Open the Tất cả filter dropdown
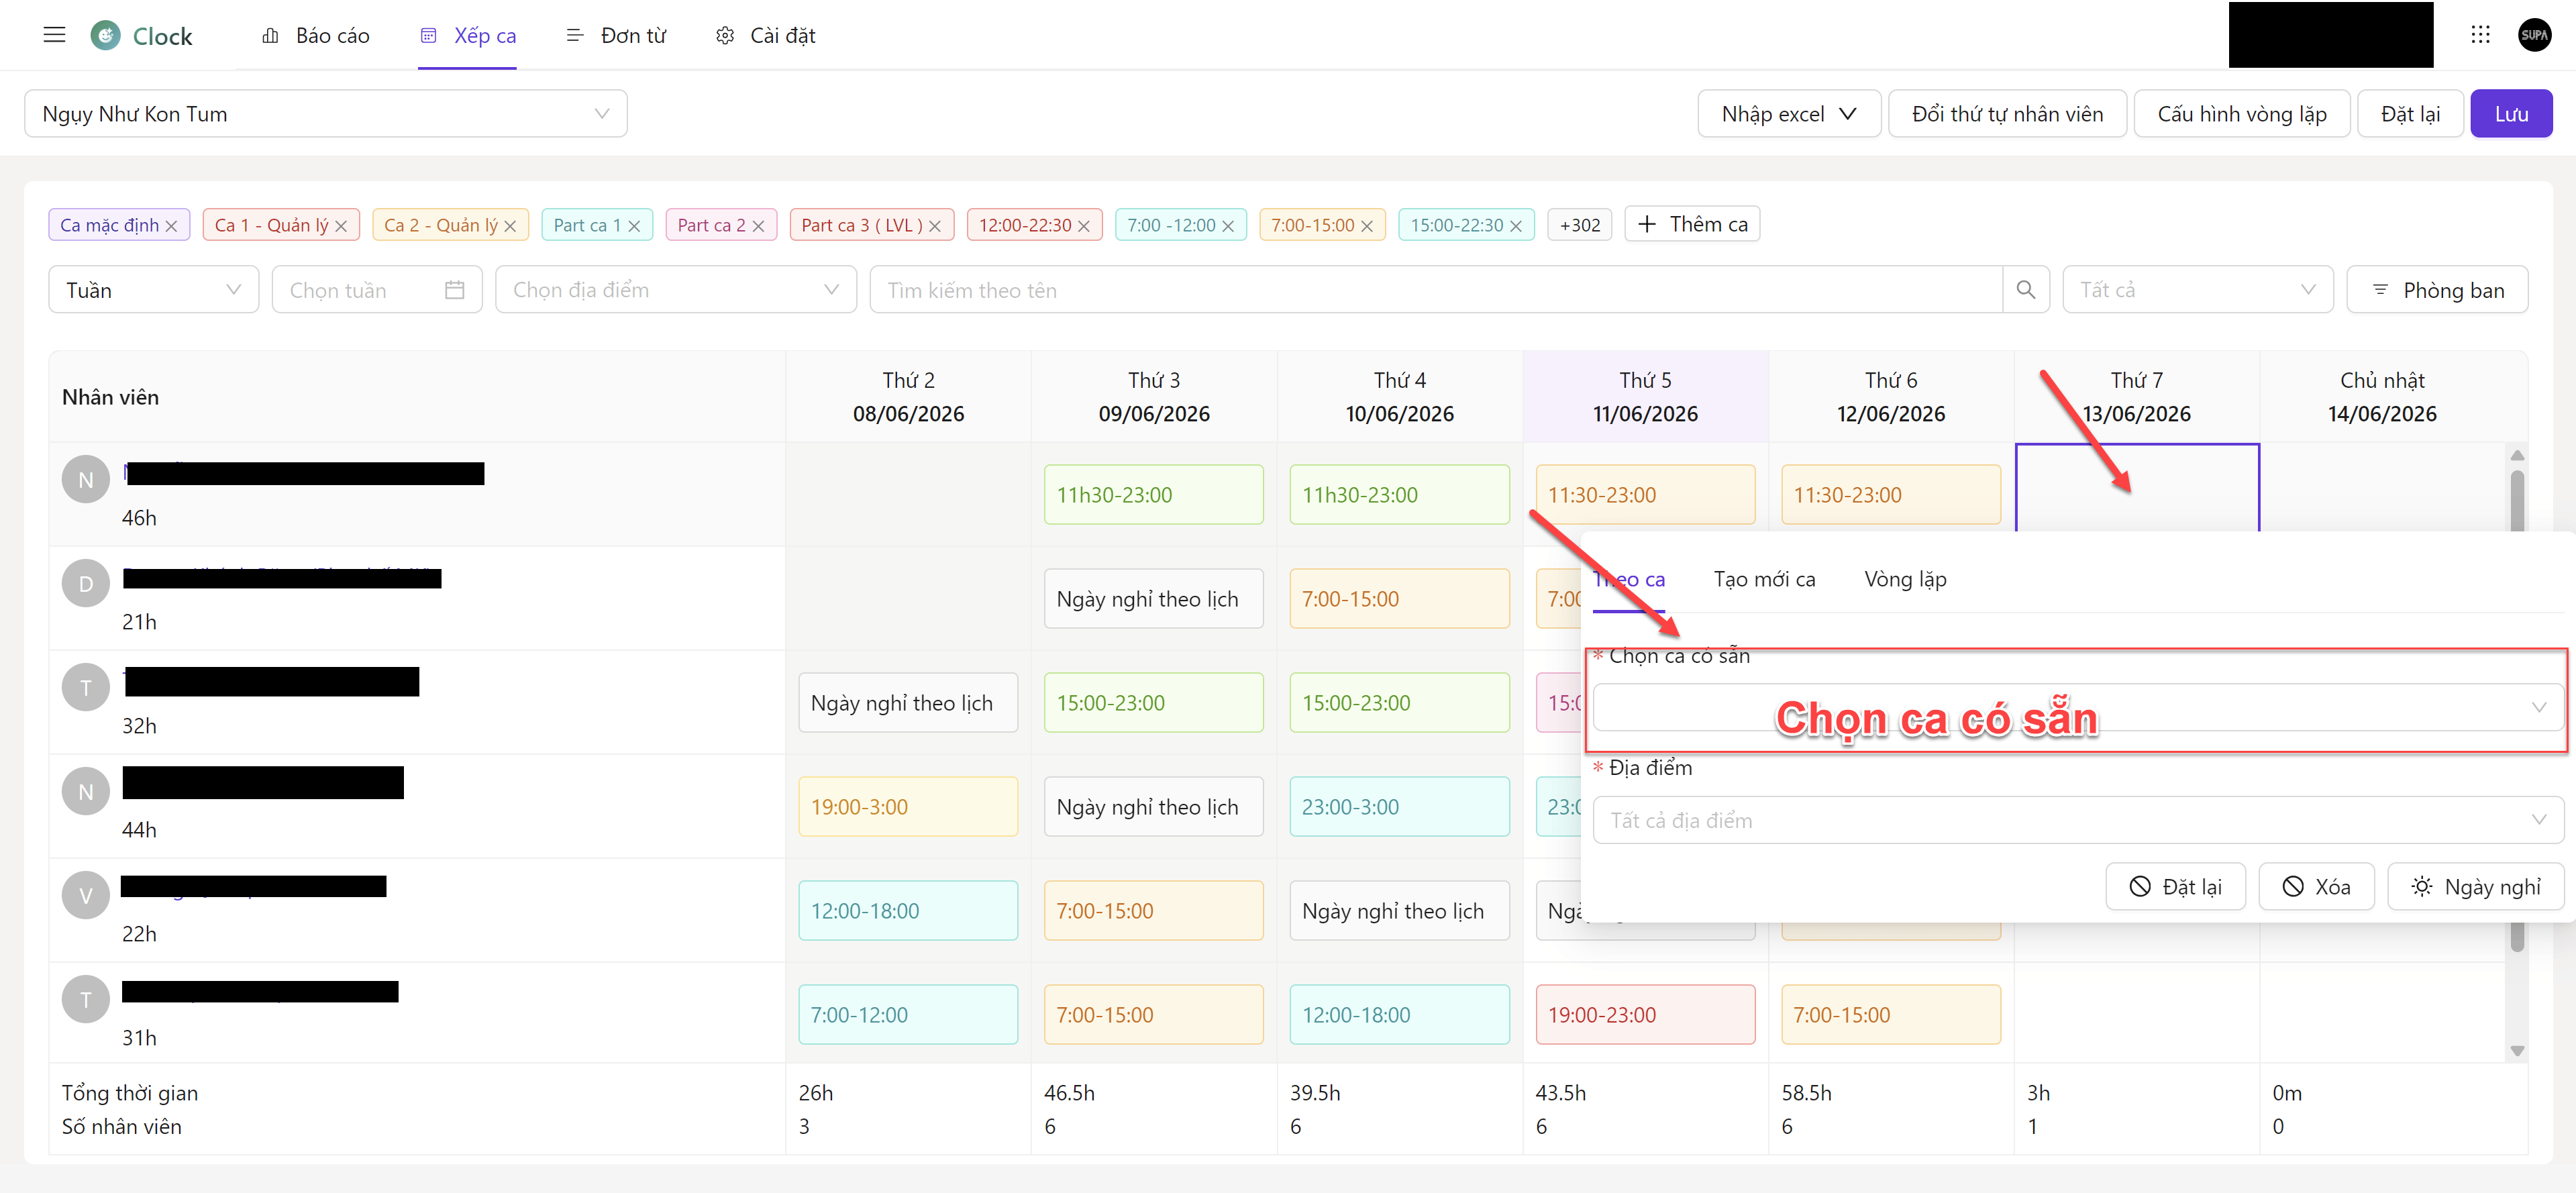 pyautogui.click(x=2198, y=290)
